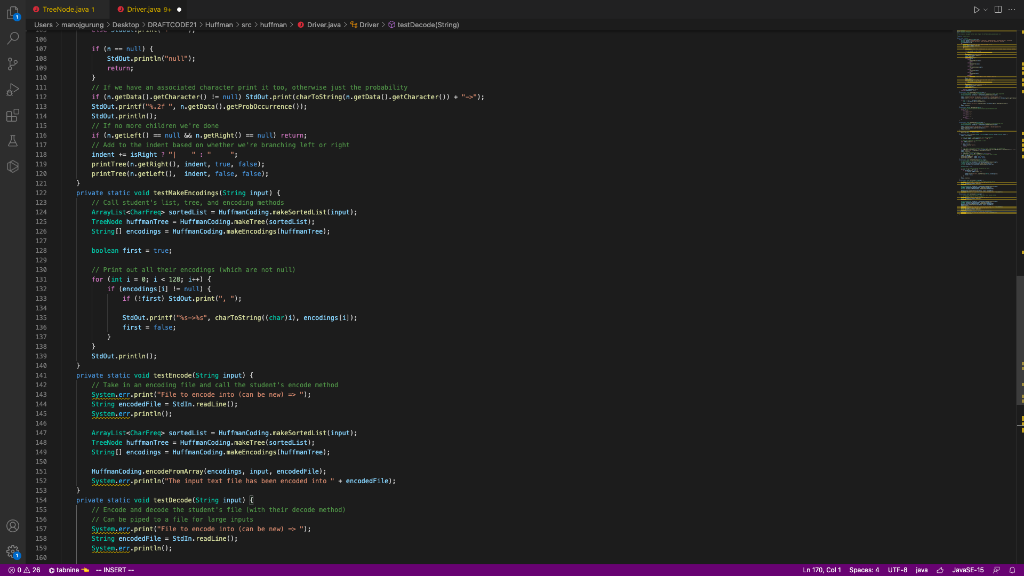
Task: Click the vertical scrollbar thumb in the editor
Action: point(1019,340)
